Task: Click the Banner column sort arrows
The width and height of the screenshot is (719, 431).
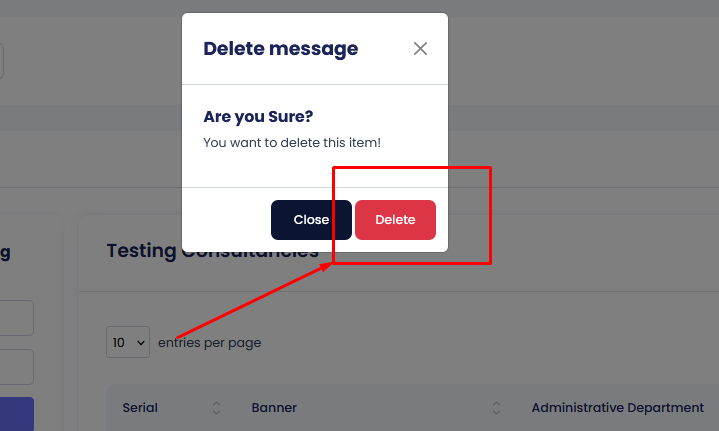Action: 496,408
